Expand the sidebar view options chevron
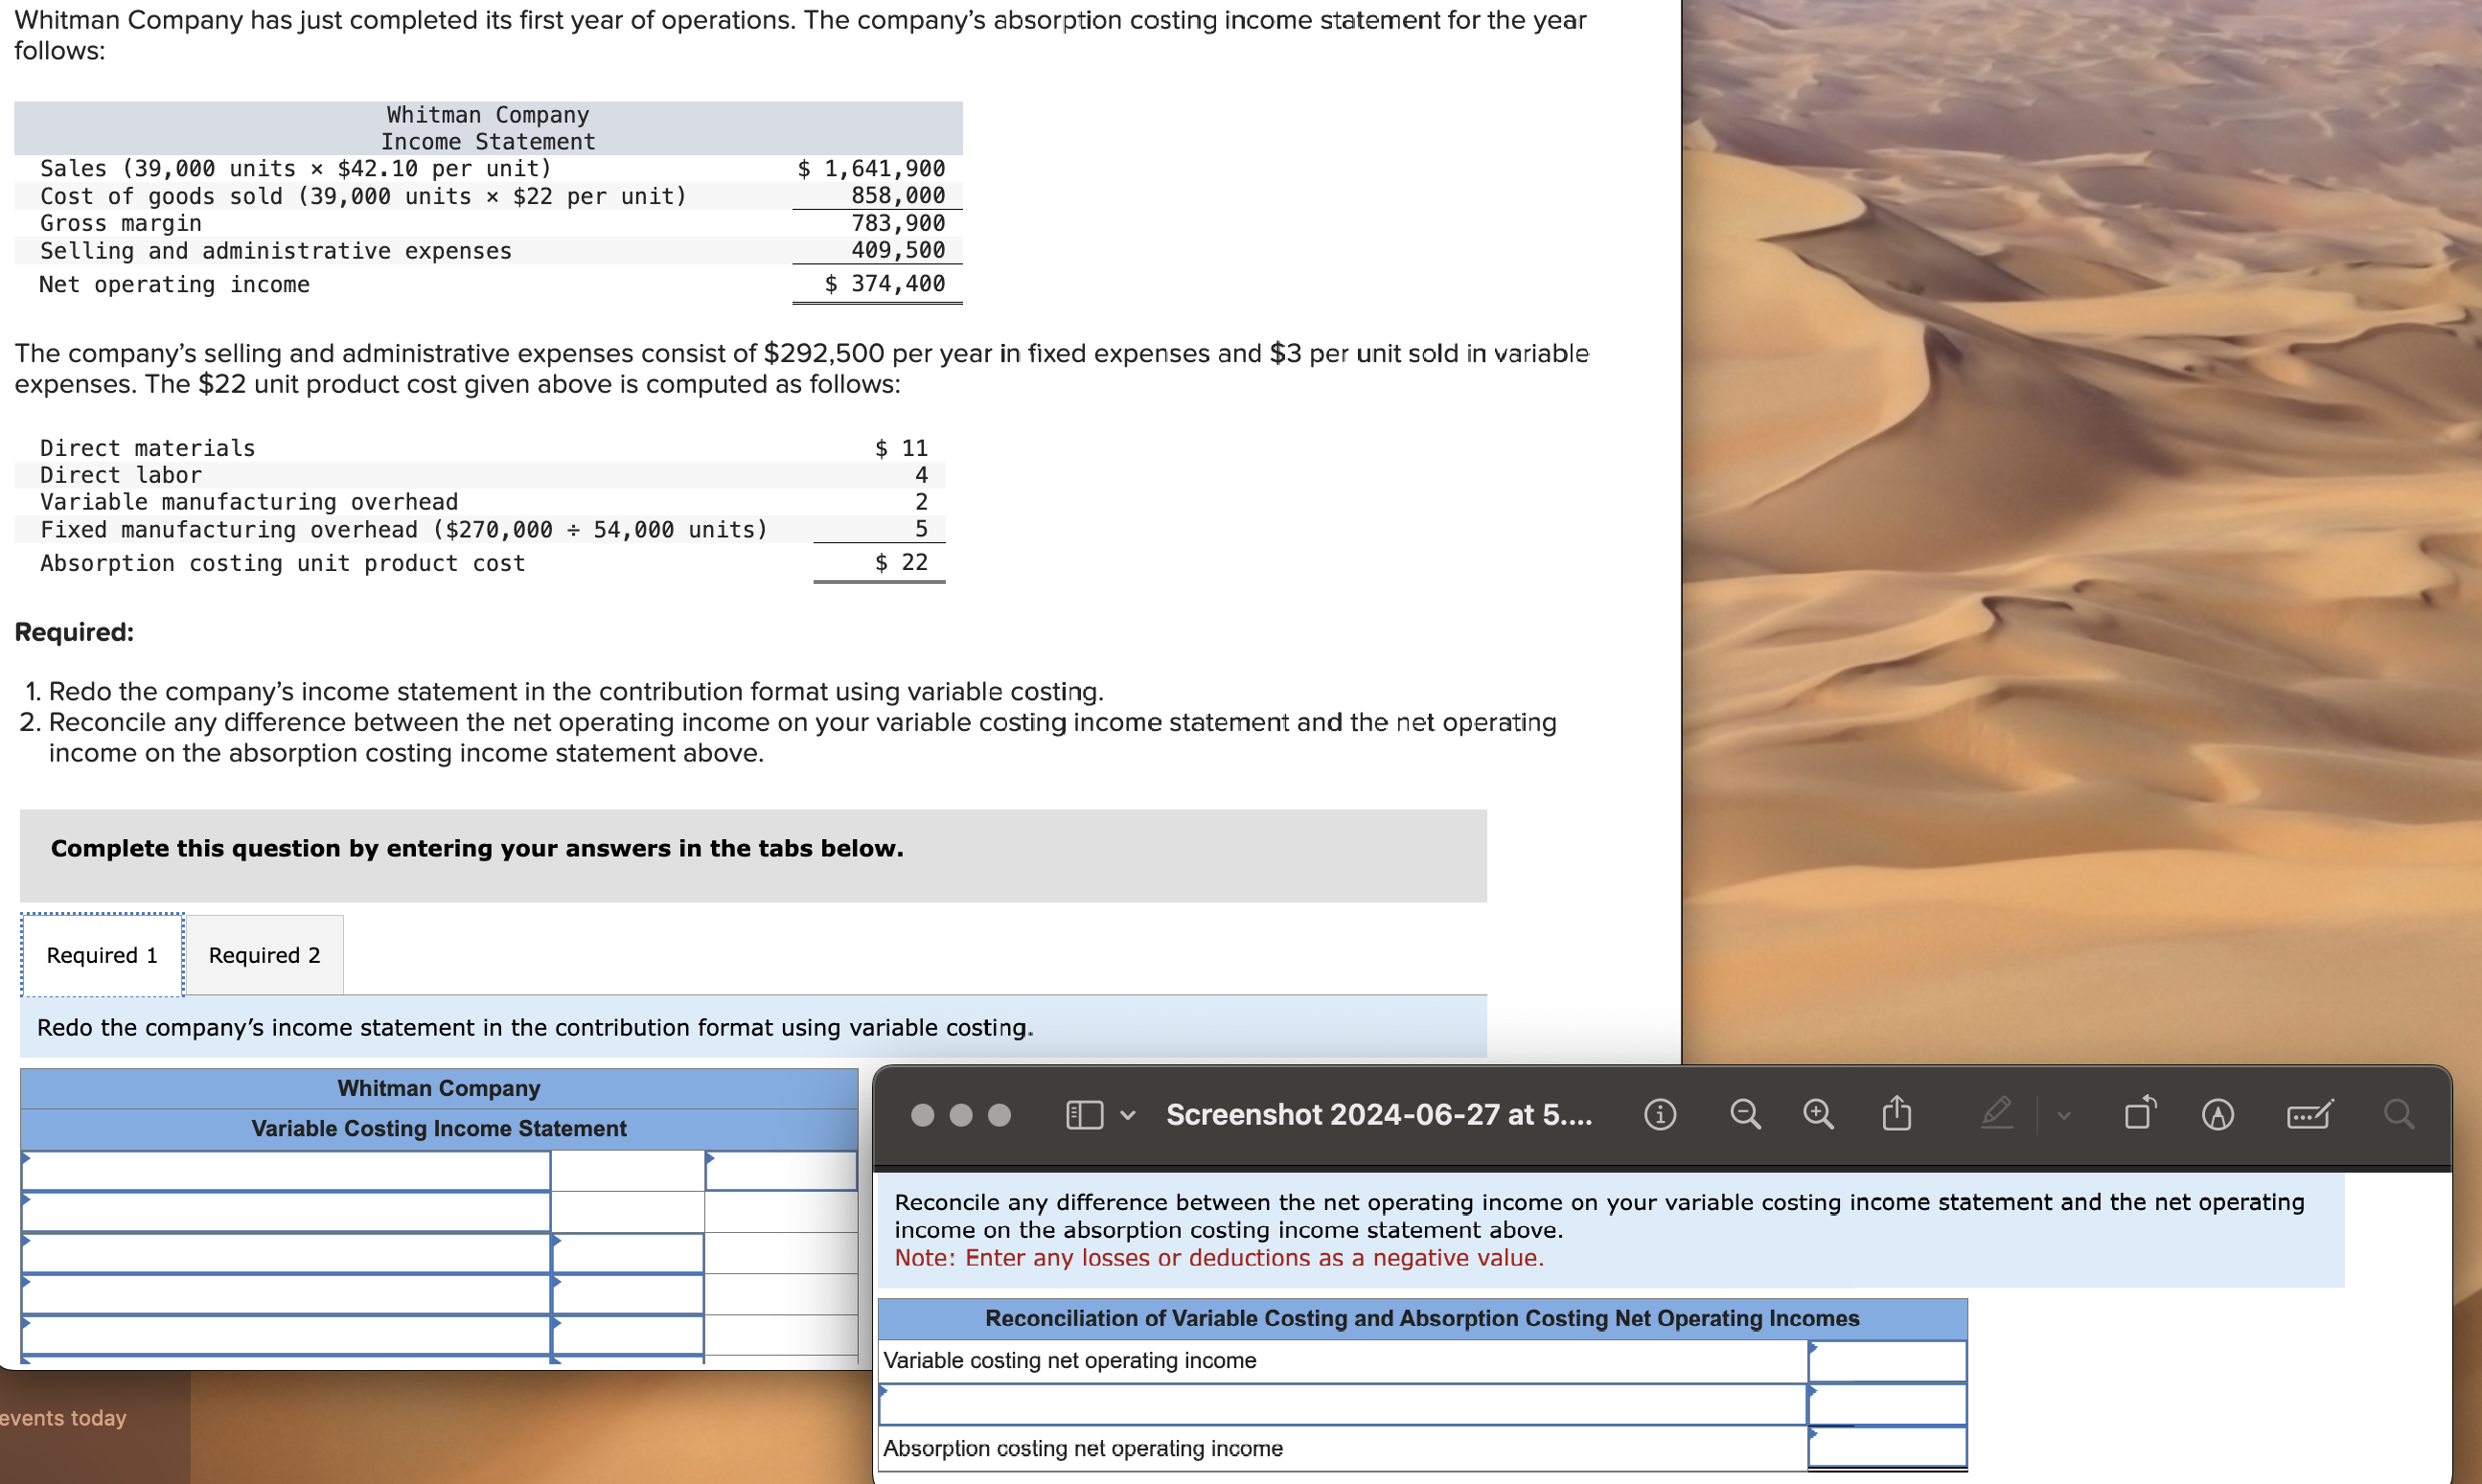 (x=1128, y=1115)
